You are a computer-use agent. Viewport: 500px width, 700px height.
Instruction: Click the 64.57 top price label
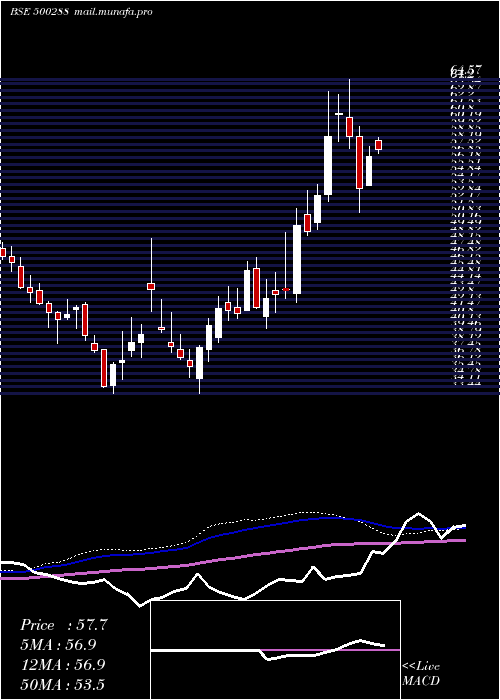tap(466, 70)
